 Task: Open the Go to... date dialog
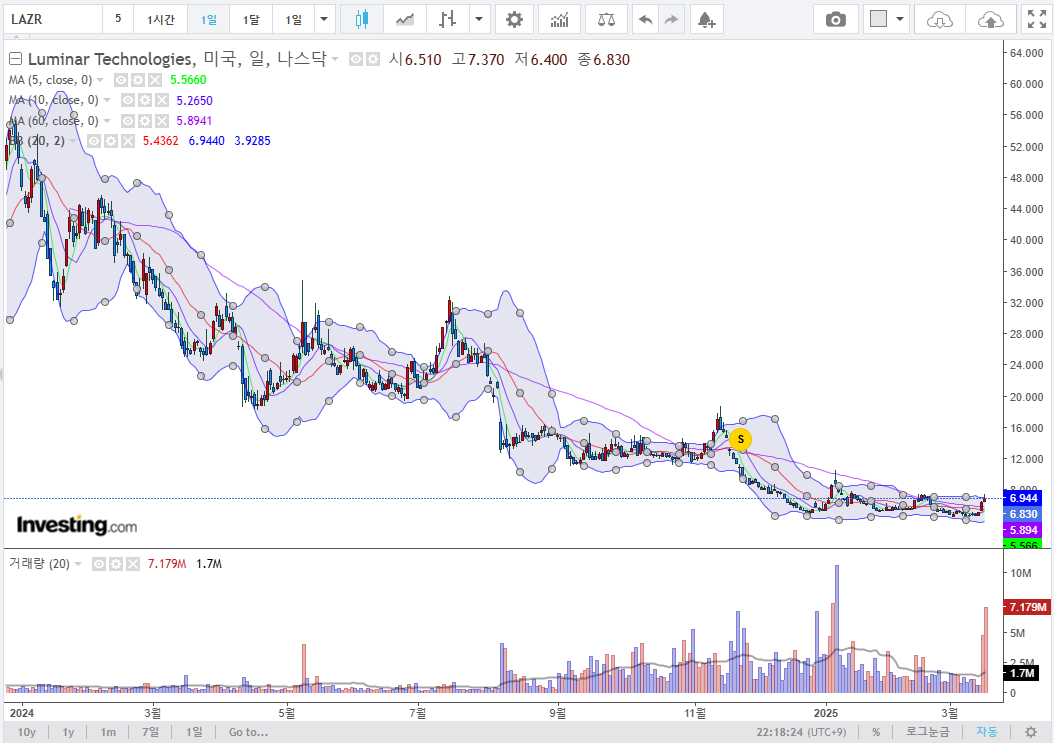[248, 732]
